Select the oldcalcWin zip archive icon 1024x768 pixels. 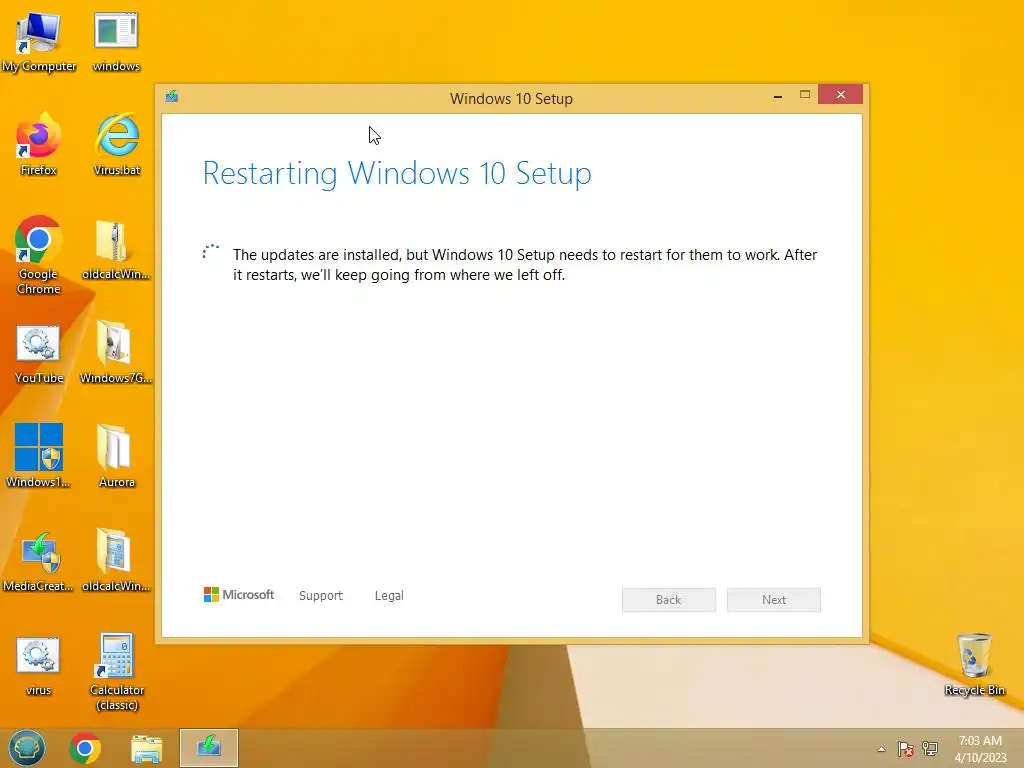[x=116, y=249]
